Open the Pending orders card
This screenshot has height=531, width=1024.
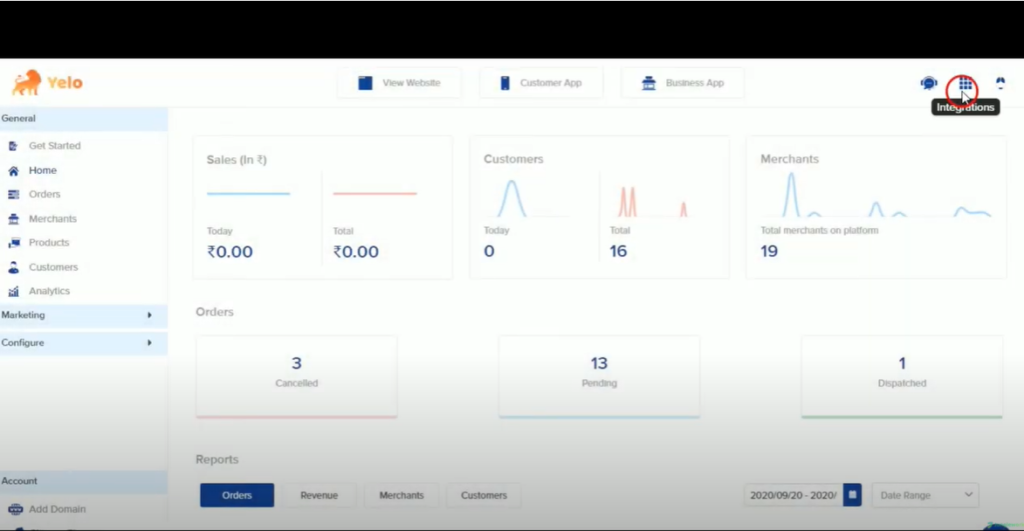(599, 377)
